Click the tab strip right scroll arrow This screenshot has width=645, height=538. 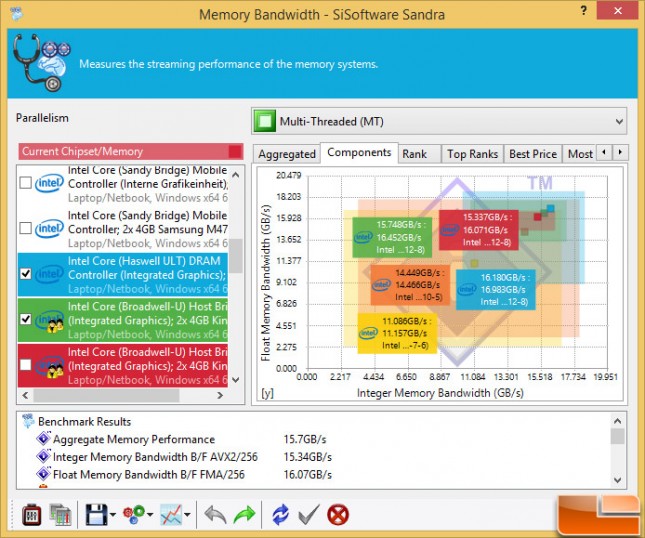620,152
